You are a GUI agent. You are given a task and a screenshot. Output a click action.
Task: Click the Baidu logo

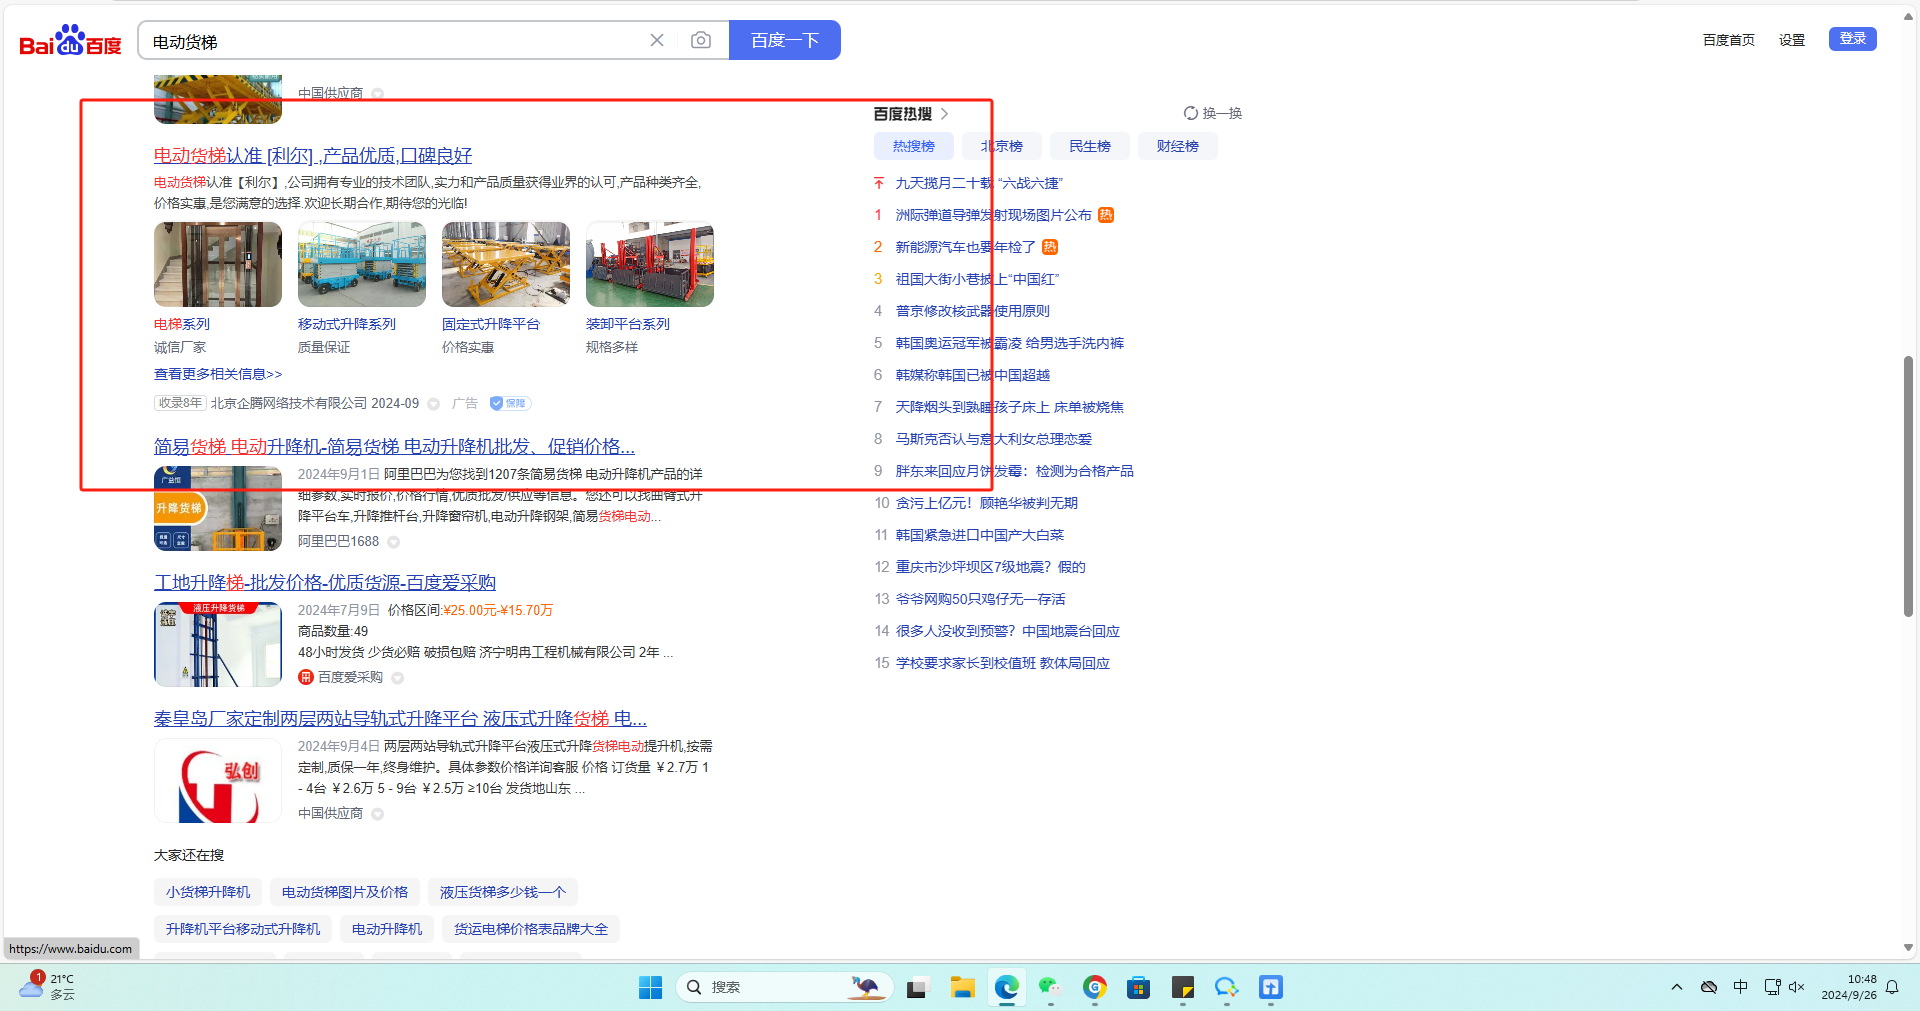[x=70, y=41]
